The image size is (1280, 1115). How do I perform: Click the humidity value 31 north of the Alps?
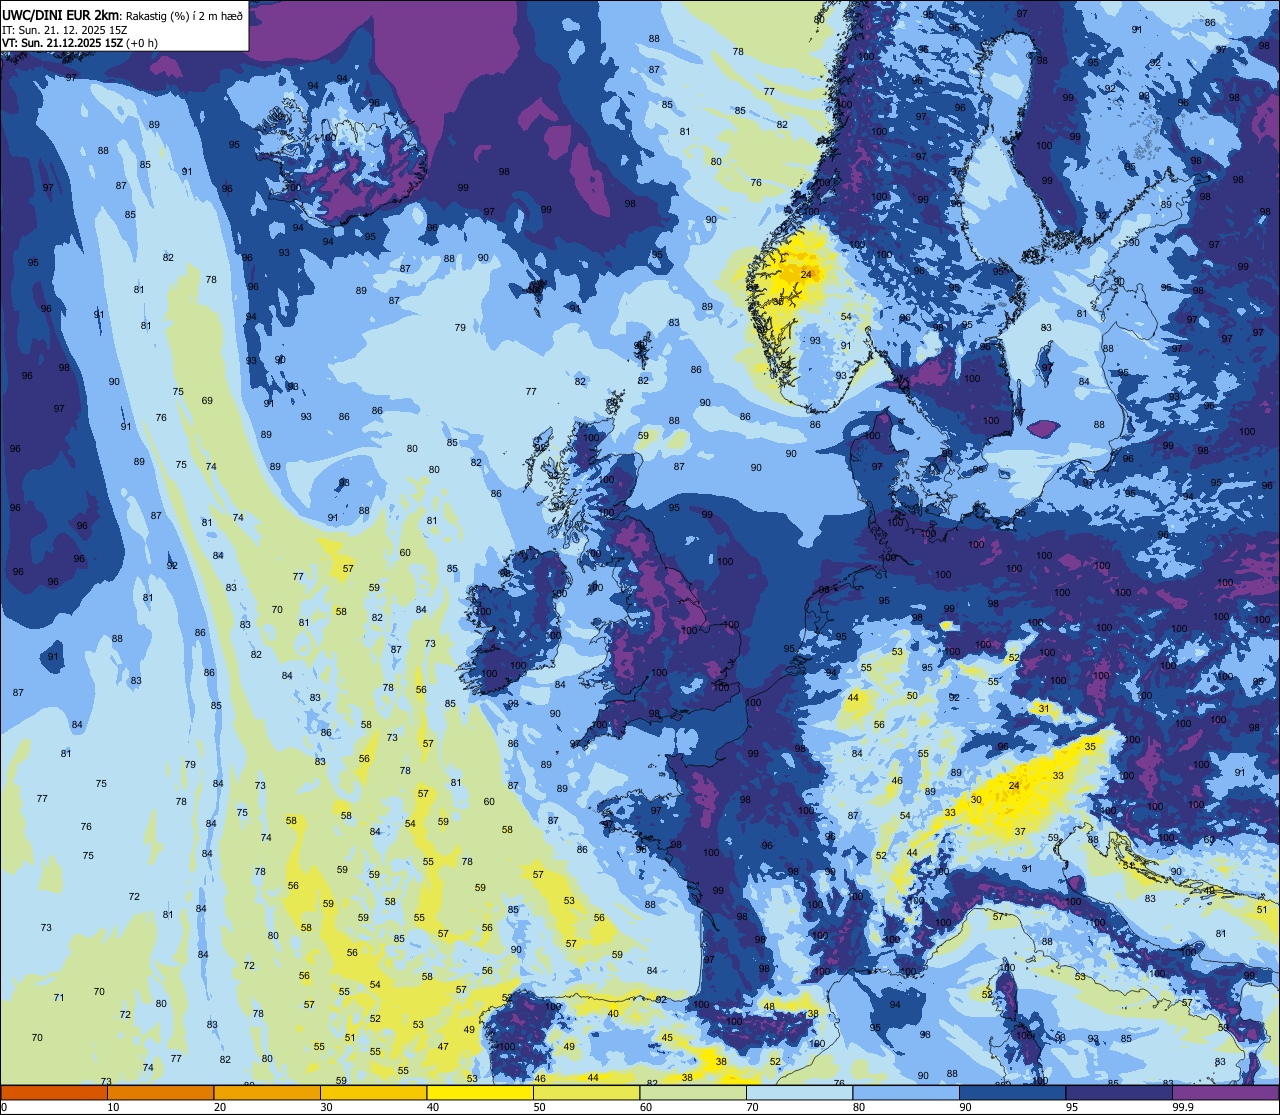[x=1044, y=709]
